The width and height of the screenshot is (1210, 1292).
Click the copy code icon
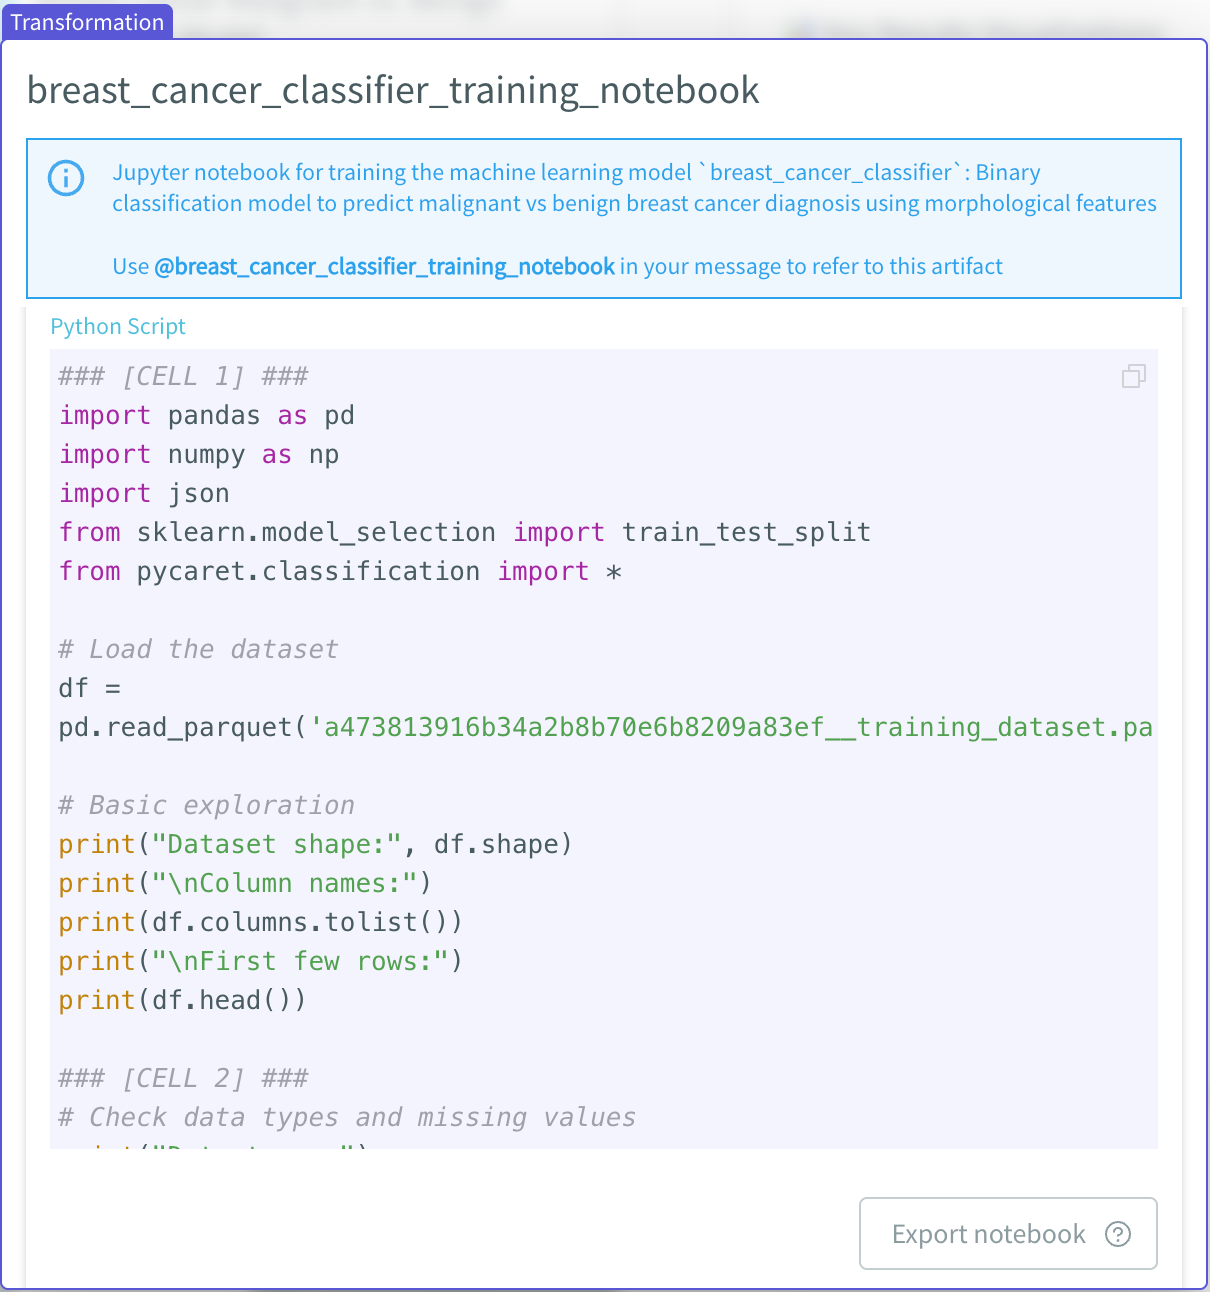tap(1133, 376)
